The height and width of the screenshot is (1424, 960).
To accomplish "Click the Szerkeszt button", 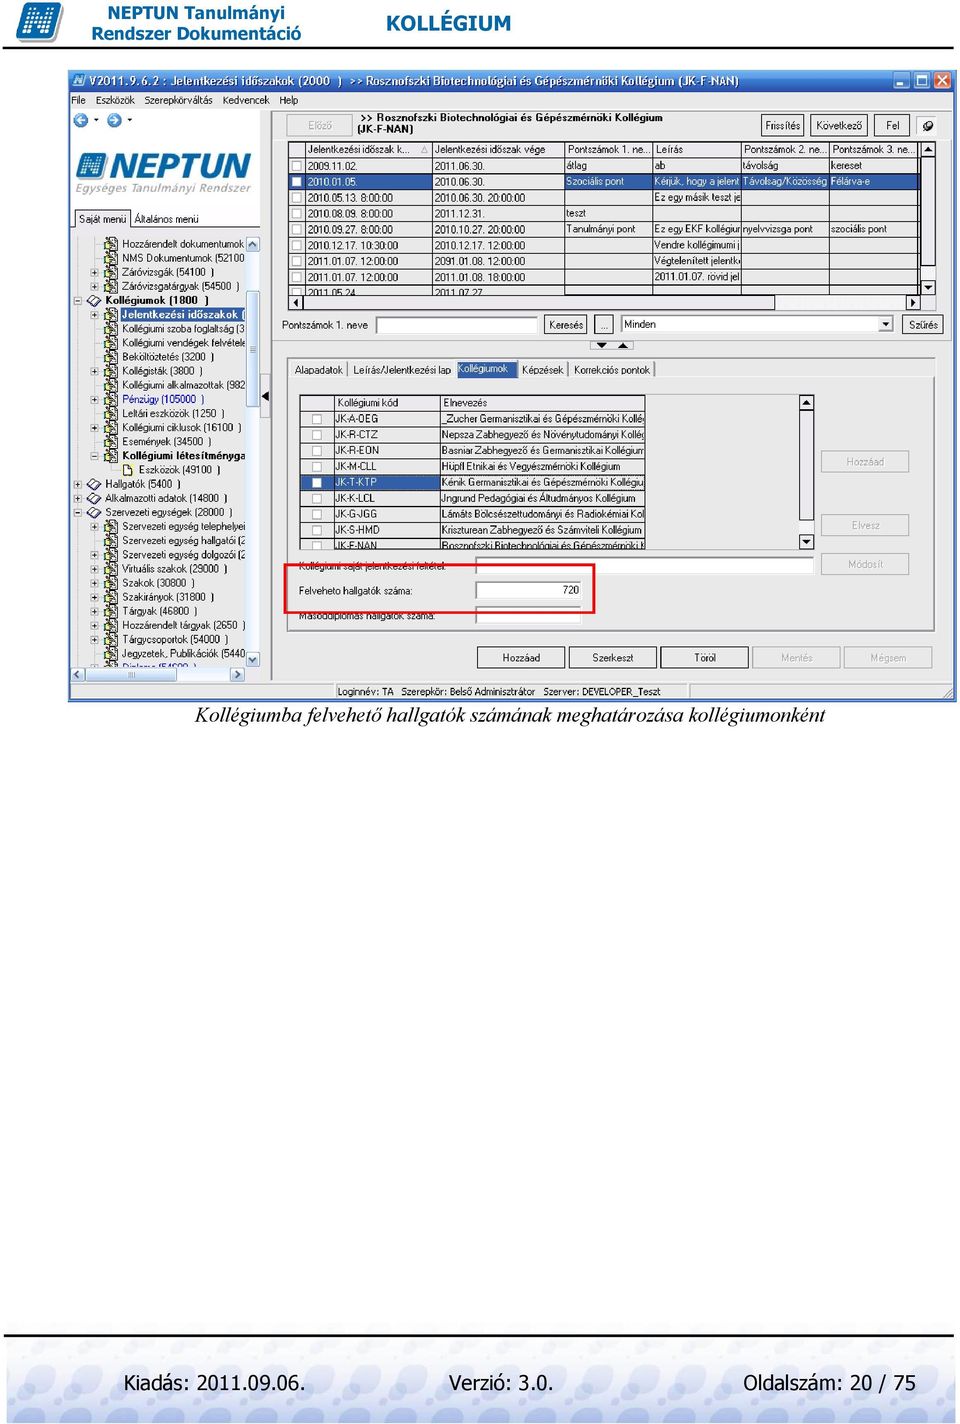I will (x=612, y=658).
